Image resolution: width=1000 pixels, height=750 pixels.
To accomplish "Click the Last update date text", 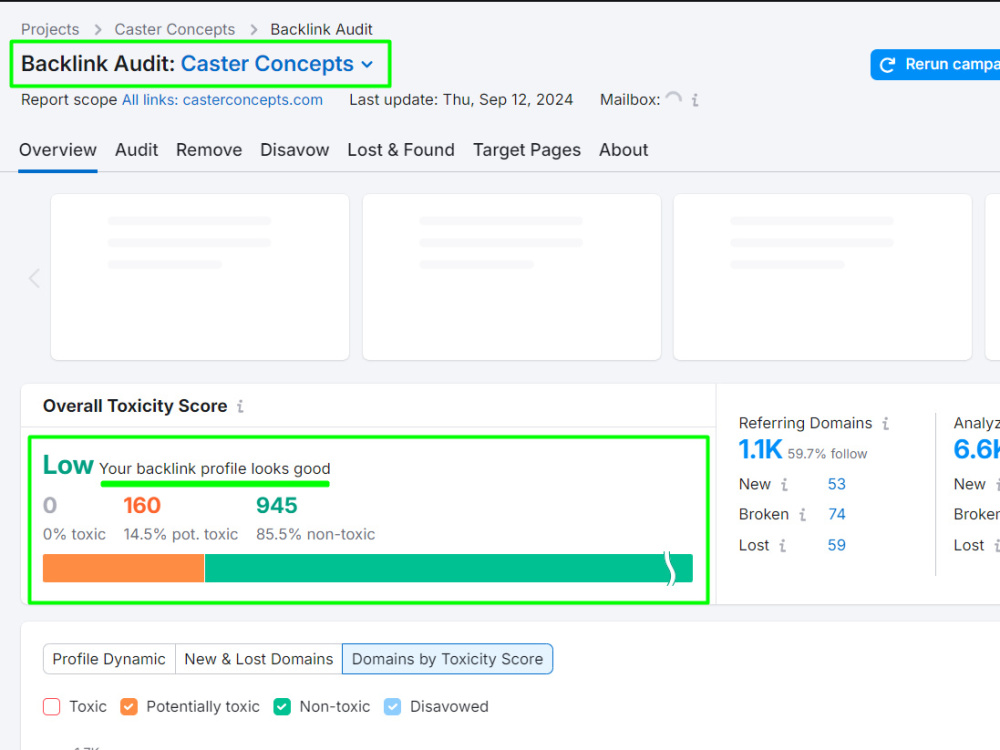I will [461, 100].
